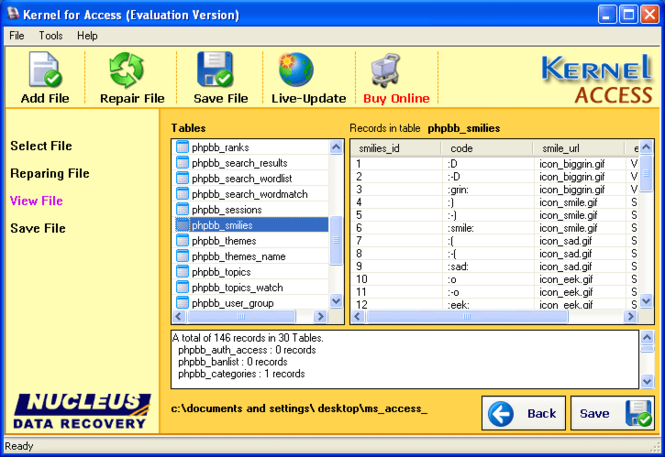
Task: Click the Add File toolbar icon
Action: pyautogui.click(x=45, y=70)
